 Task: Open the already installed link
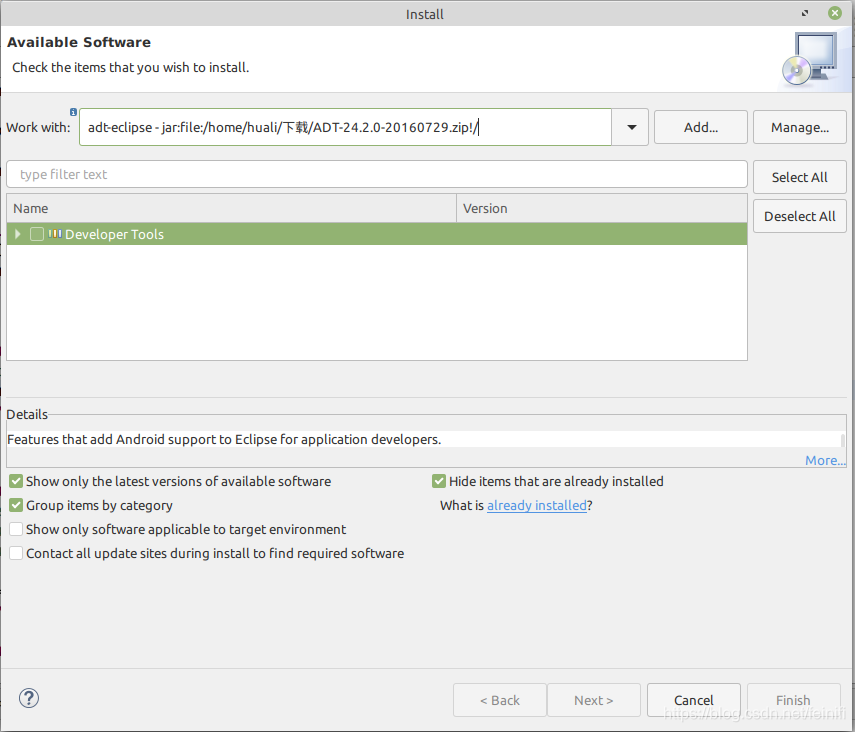click(x=537, y=506)
